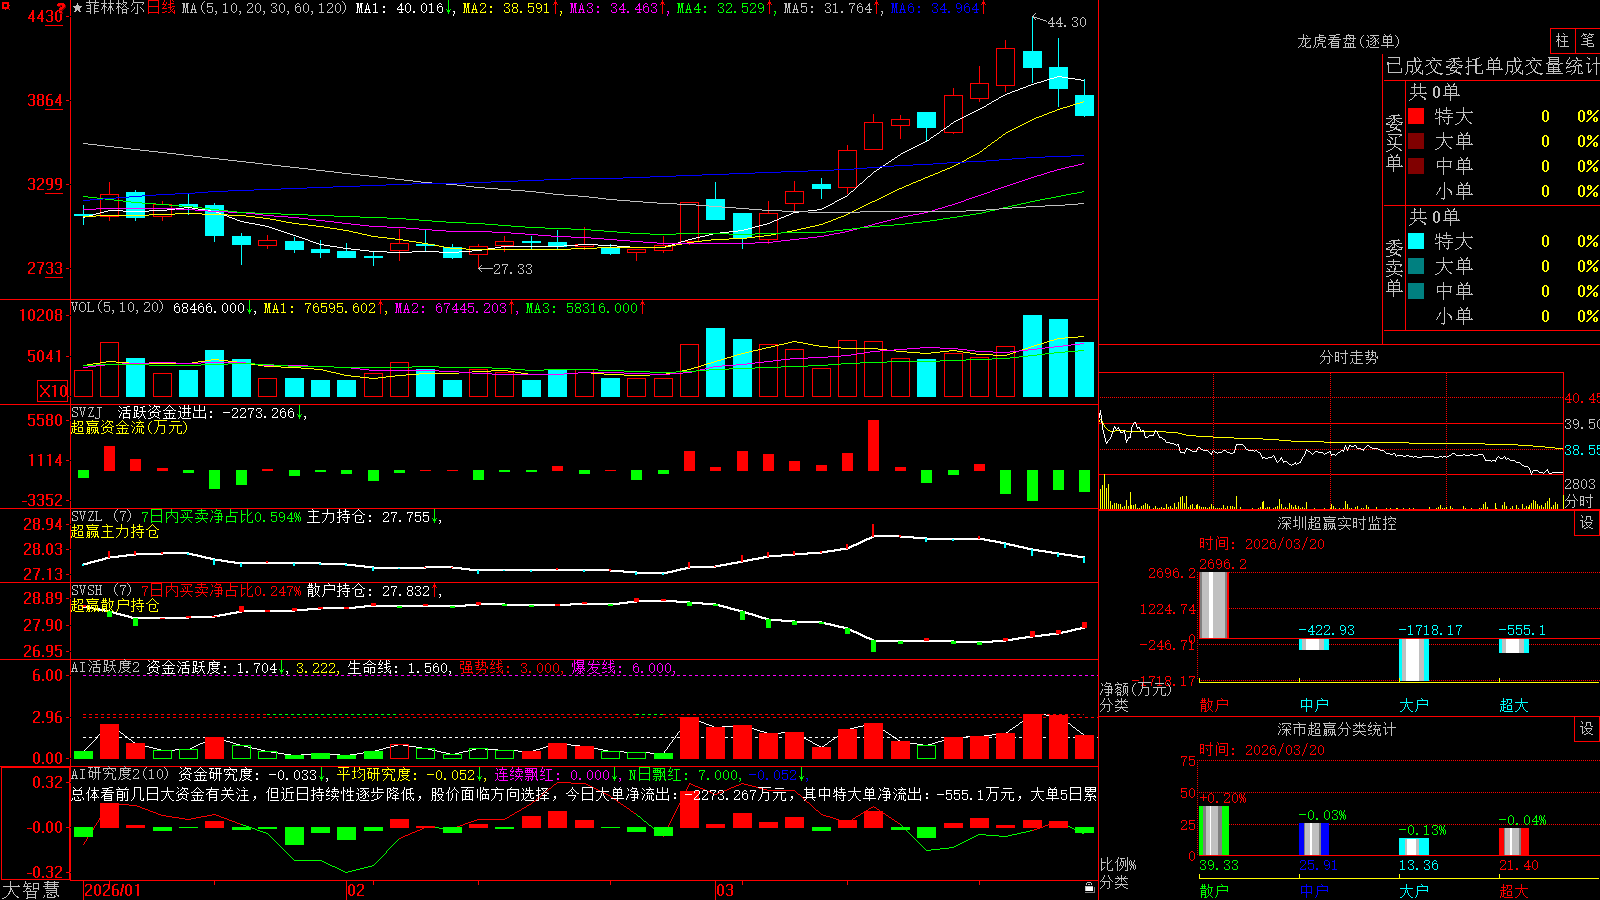Screen dimensions: 1600x900
Task: Open 设 settings for 深圳超赢实时监控
Action: coord(1587,523)
